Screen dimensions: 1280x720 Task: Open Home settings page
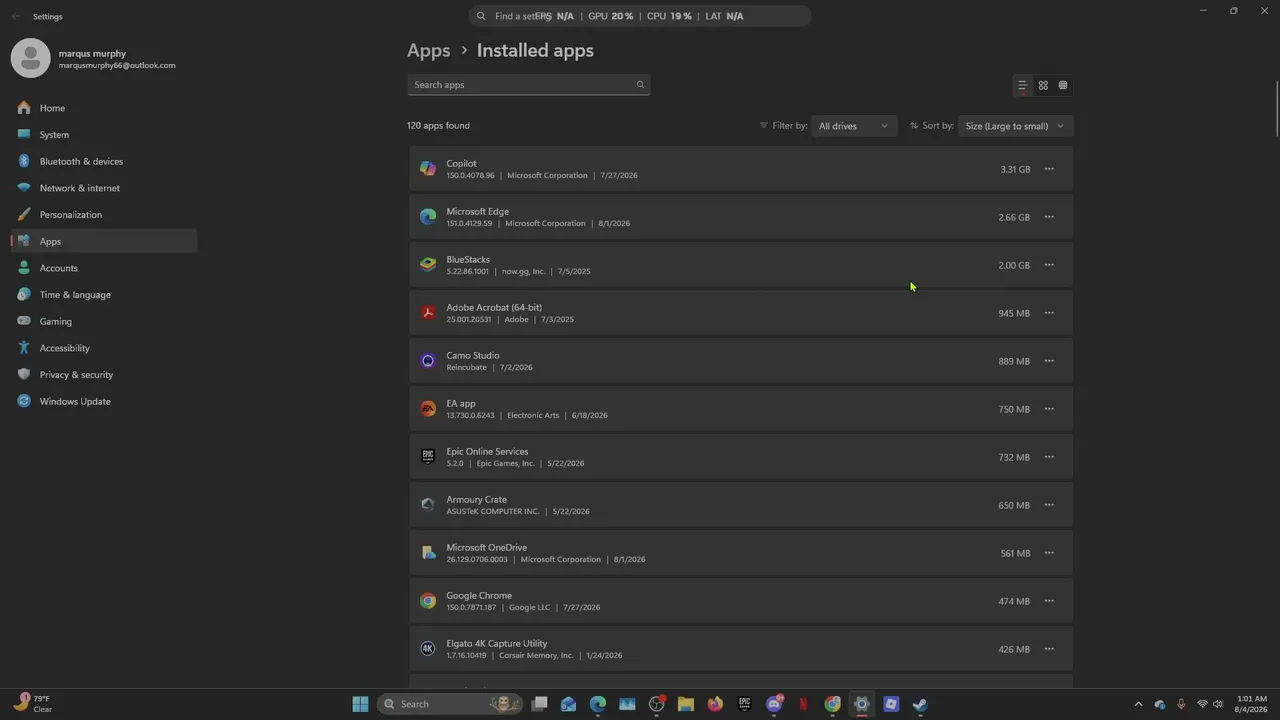(x=104, y=108)
